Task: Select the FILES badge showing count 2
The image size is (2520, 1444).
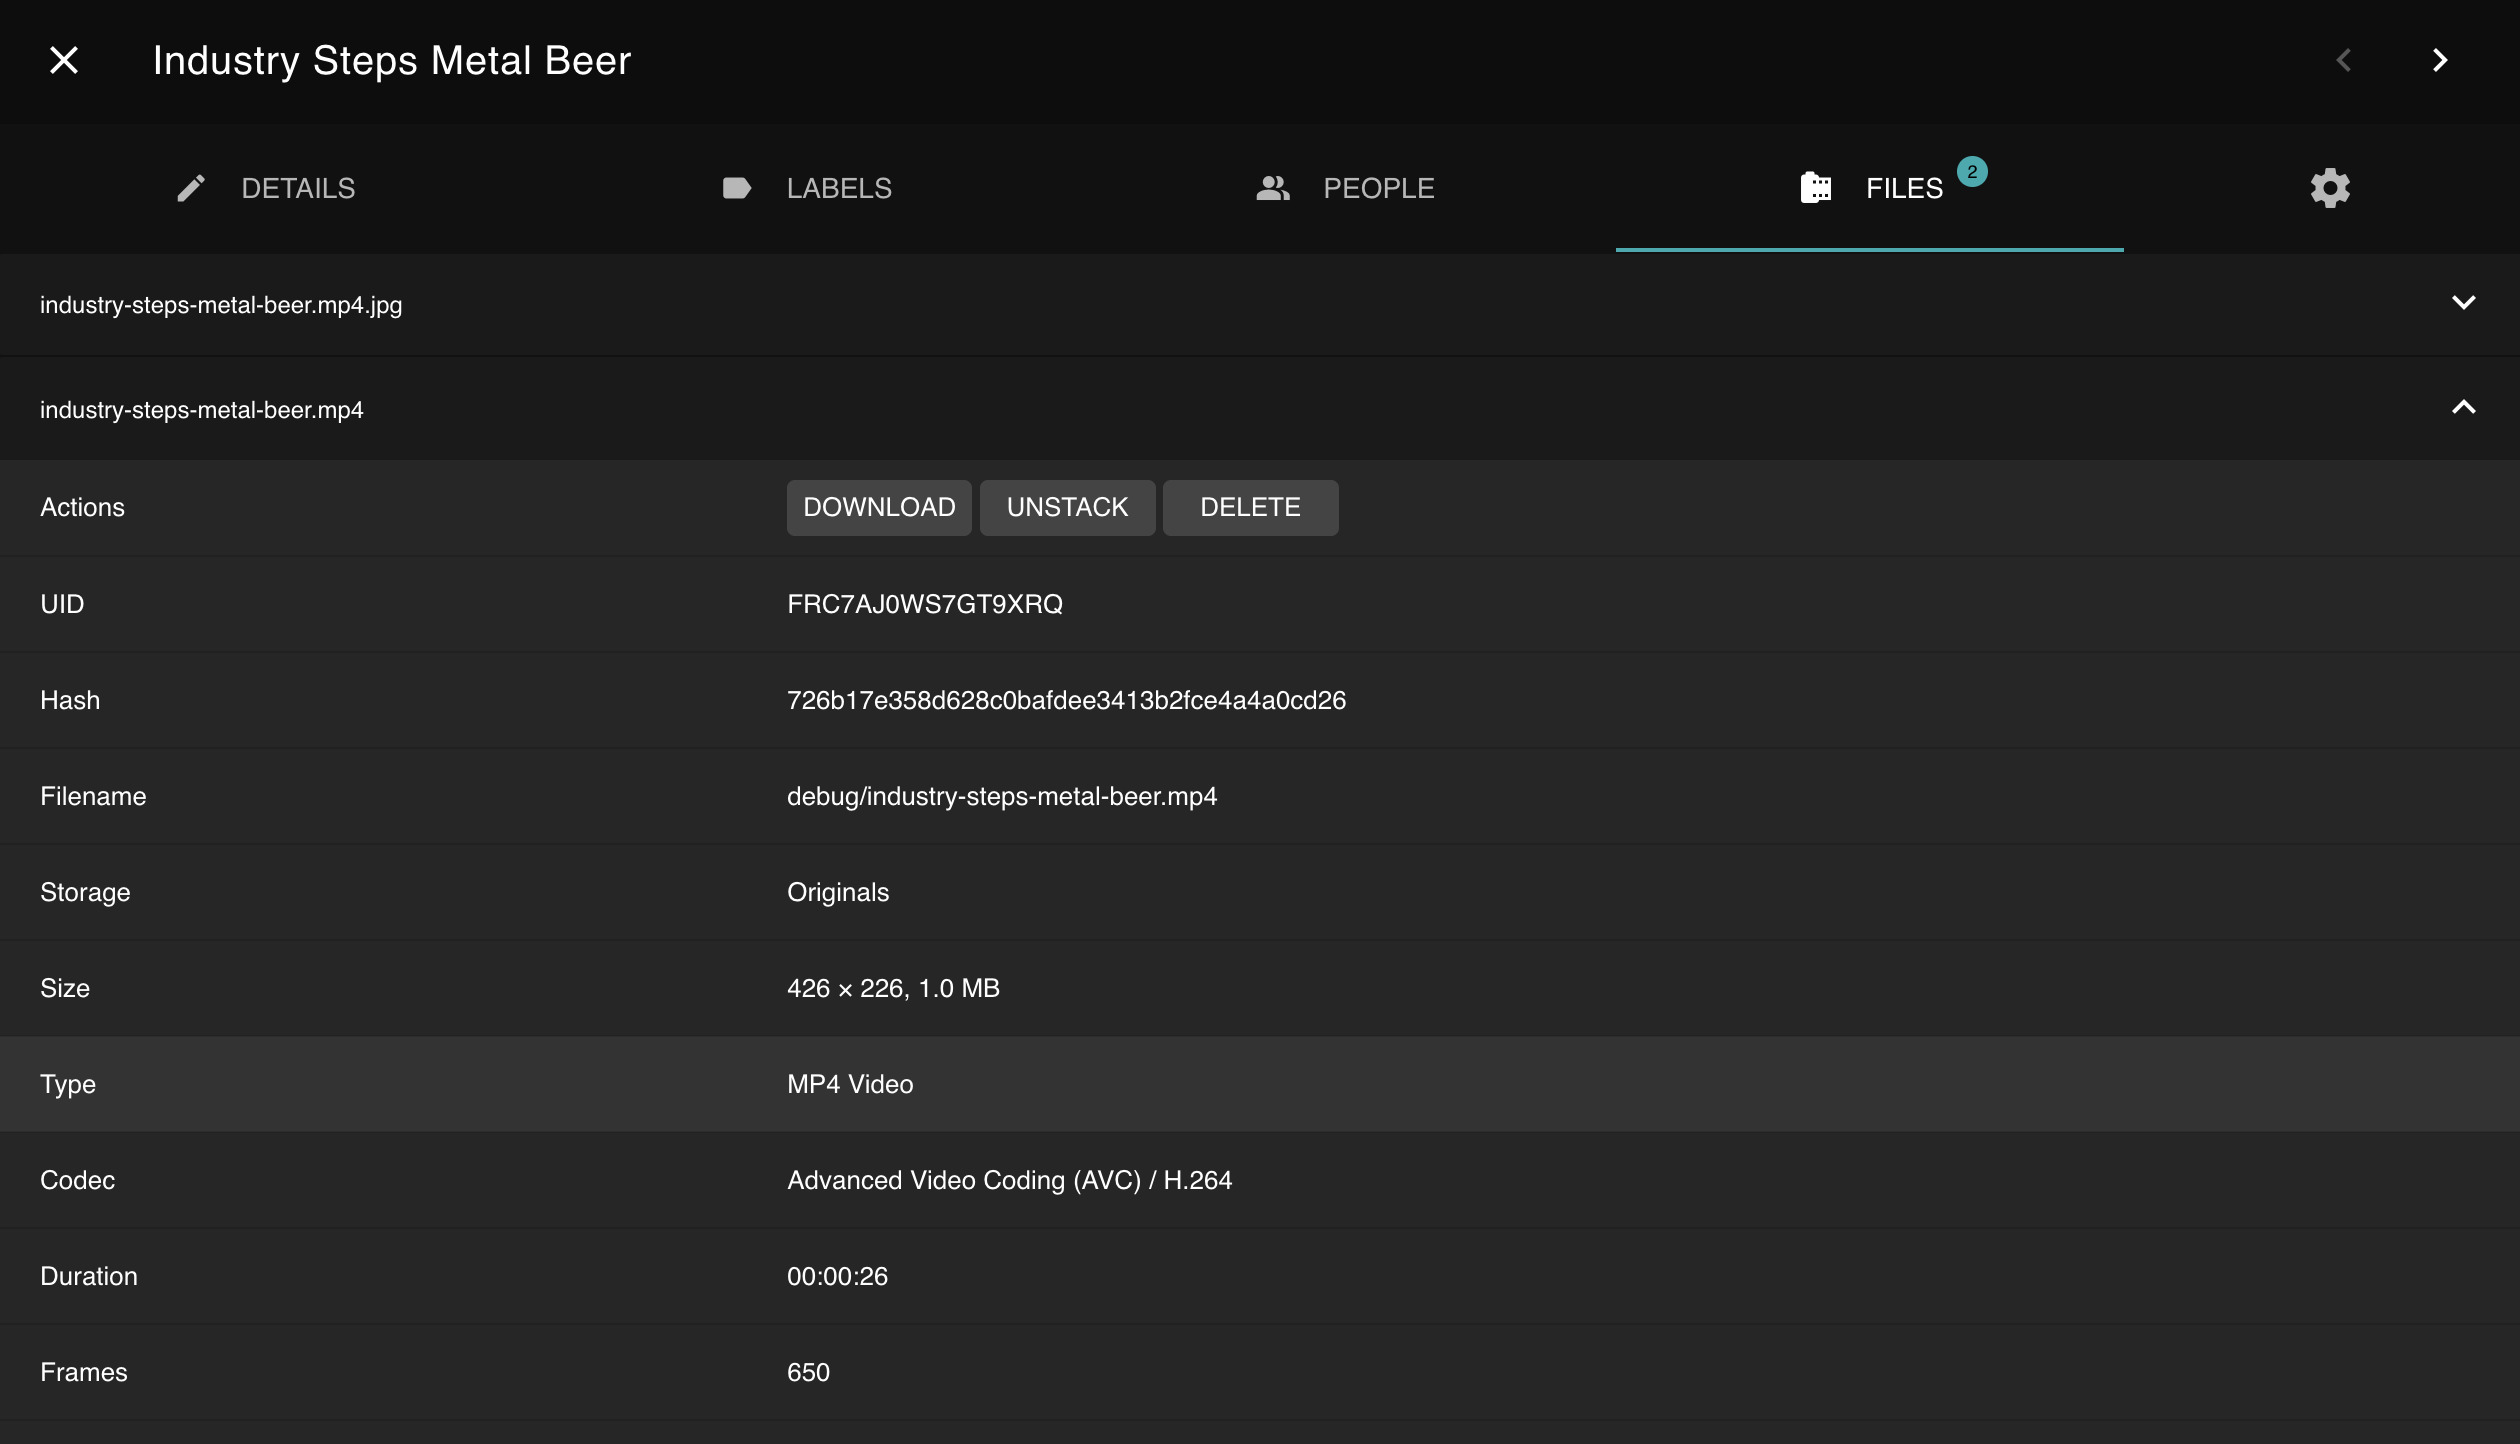Action: point(1971,171)
